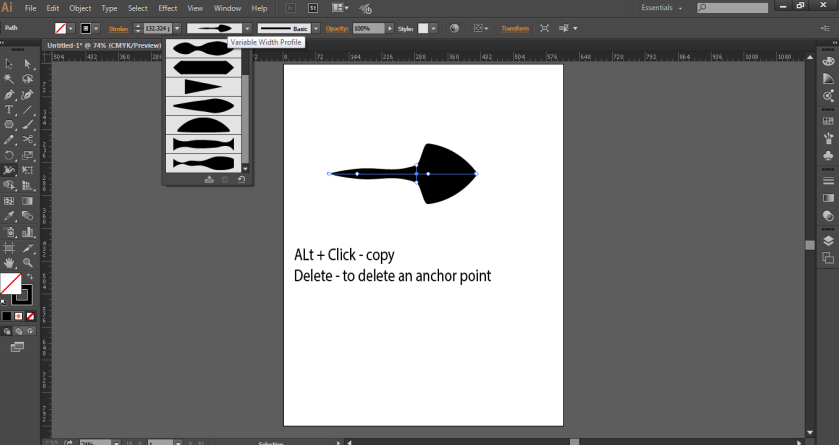Open fill color dropdown in control bar
The width and height of the screenshot is (839, 445).
coord(71,28)
